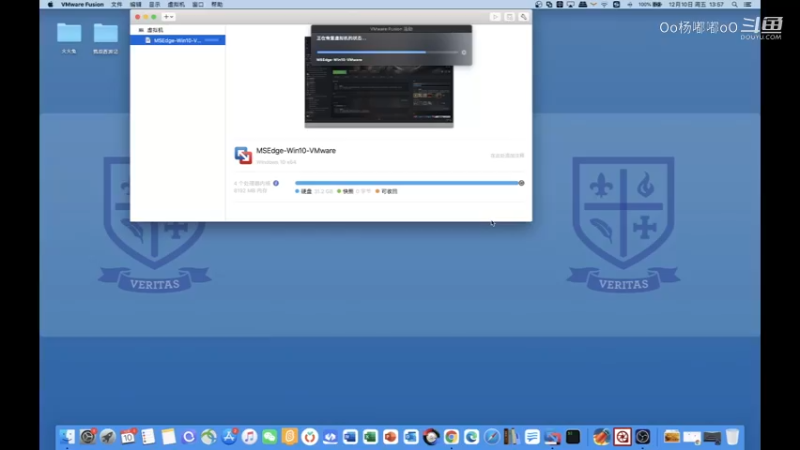
Task: Open App Store in the Dock
Action: click(229, 437)
